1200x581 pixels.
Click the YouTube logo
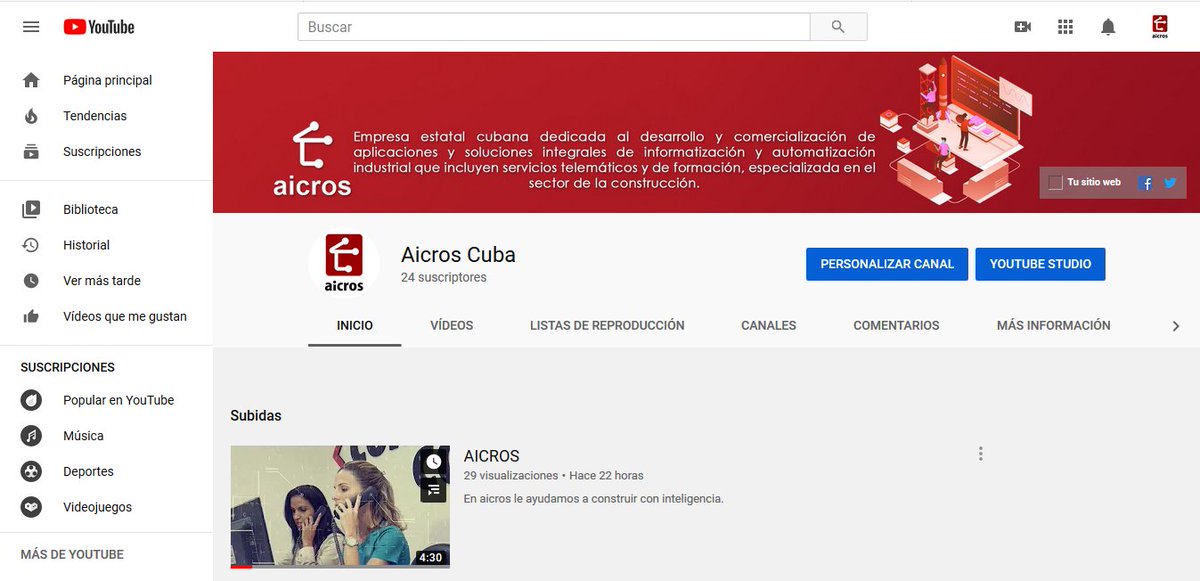tap(98, 27)
